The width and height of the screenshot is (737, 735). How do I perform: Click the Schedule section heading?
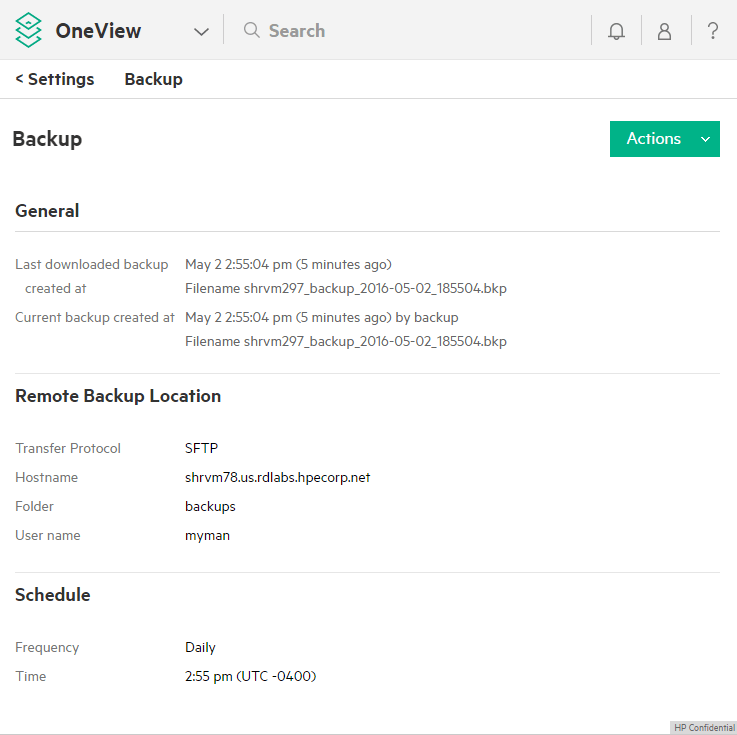coord(53,594)
